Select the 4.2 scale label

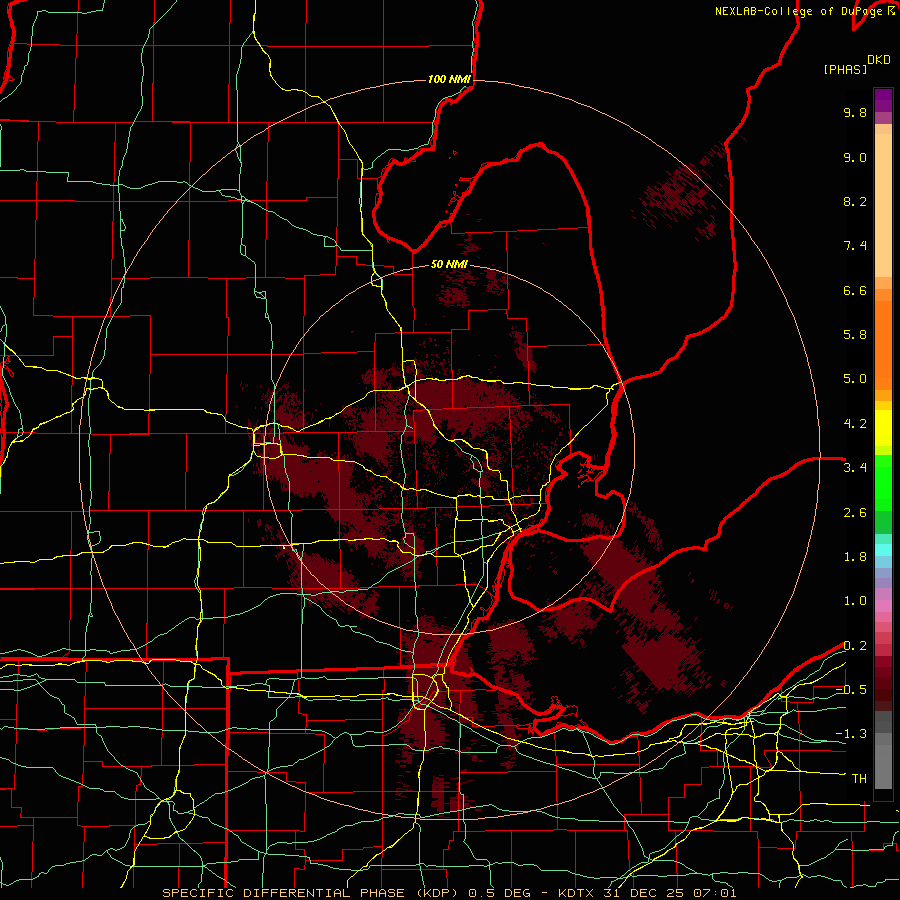coord(855,424)
